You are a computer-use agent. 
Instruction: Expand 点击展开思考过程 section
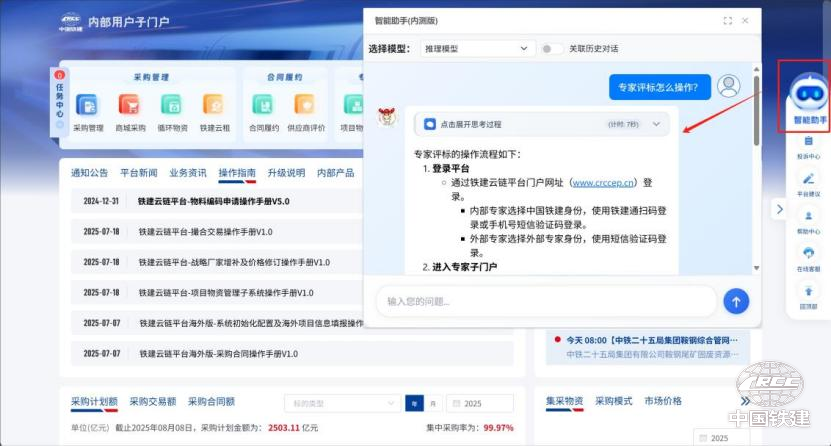[x=541, y=124]
